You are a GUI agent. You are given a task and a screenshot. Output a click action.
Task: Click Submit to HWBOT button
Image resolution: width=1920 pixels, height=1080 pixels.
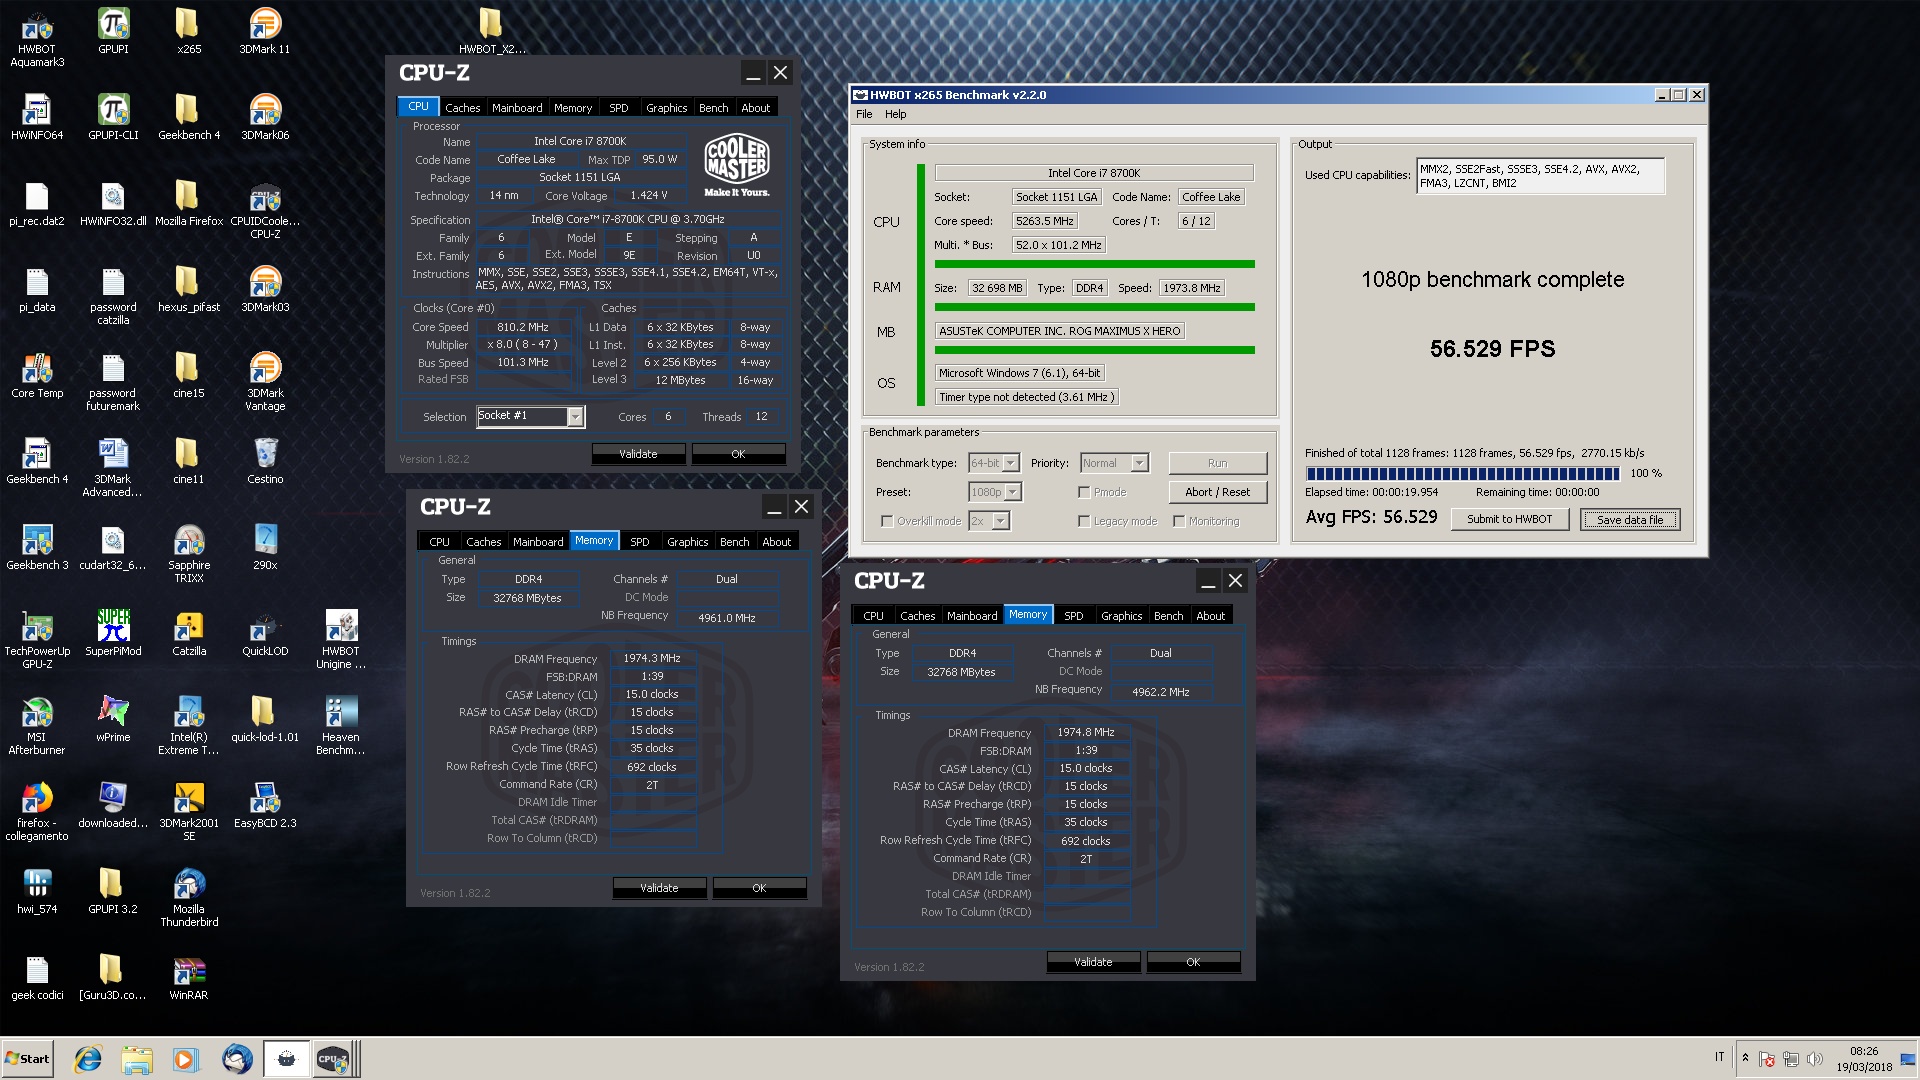1509,519
